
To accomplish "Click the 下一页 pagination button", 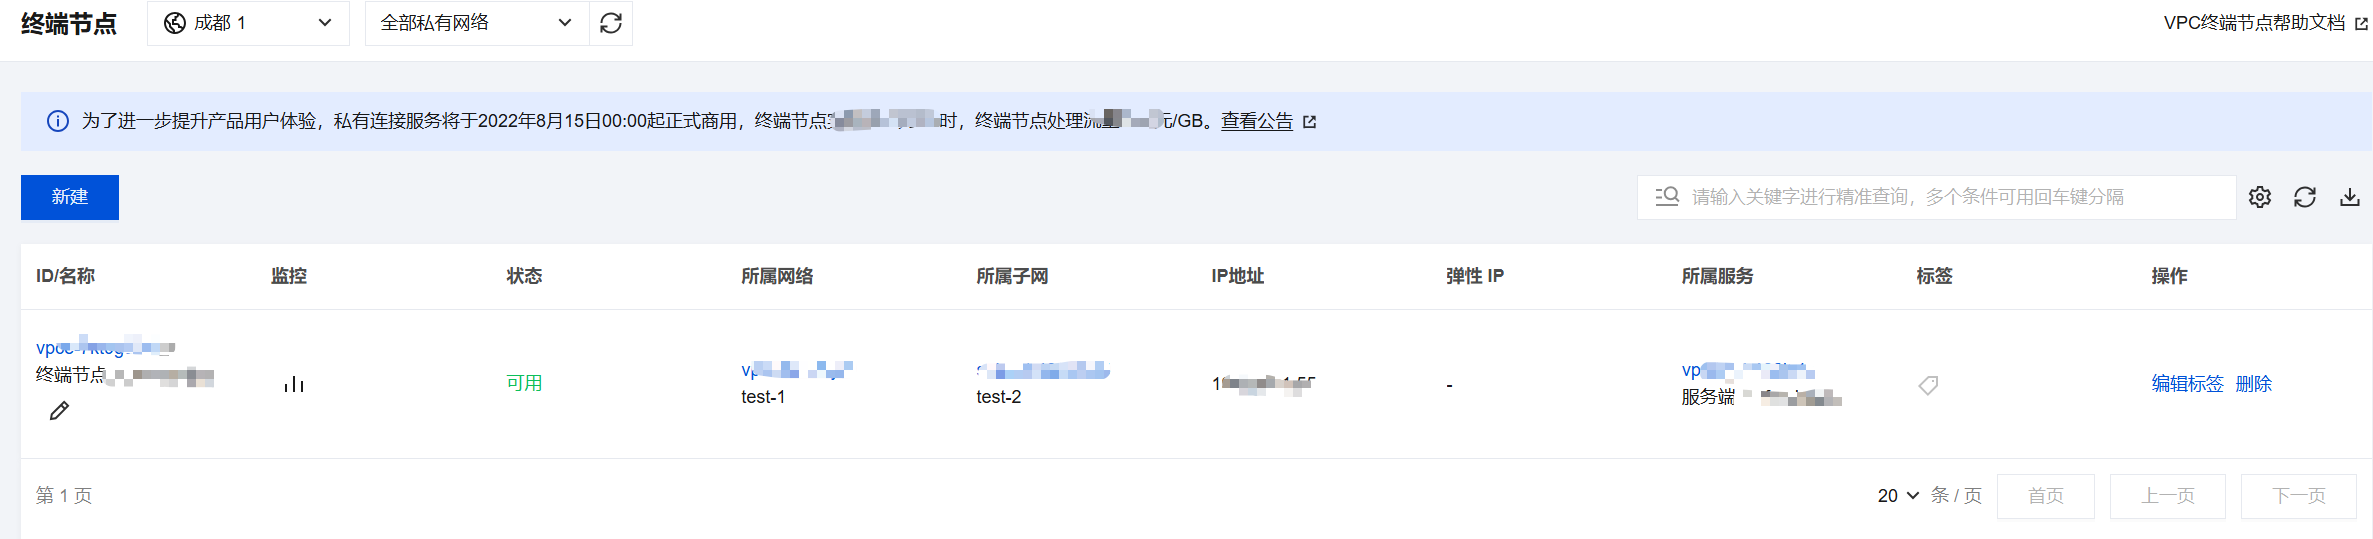I will [x=2299, y=496].
